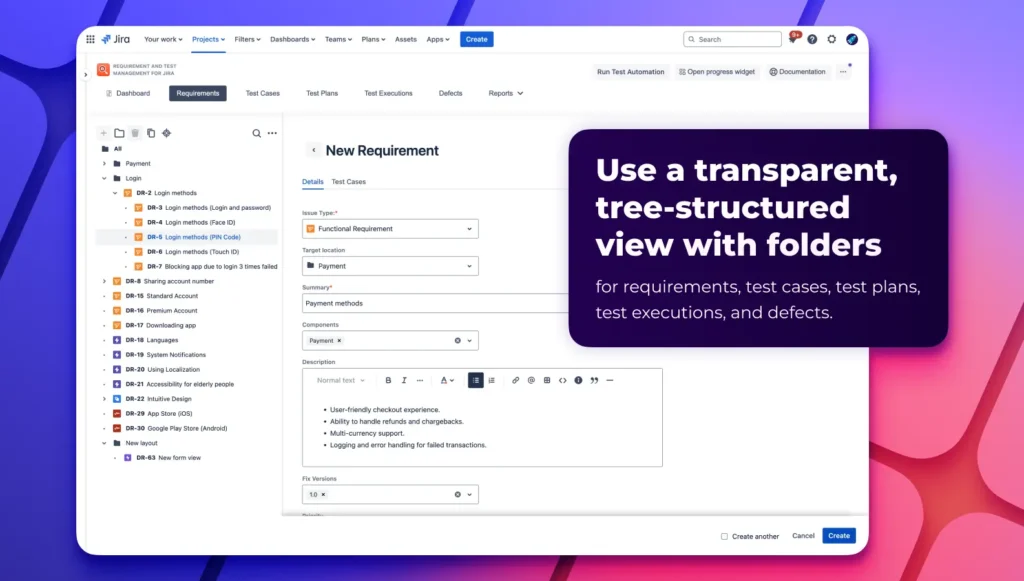Open the Filters menu

tap(247, 39)
